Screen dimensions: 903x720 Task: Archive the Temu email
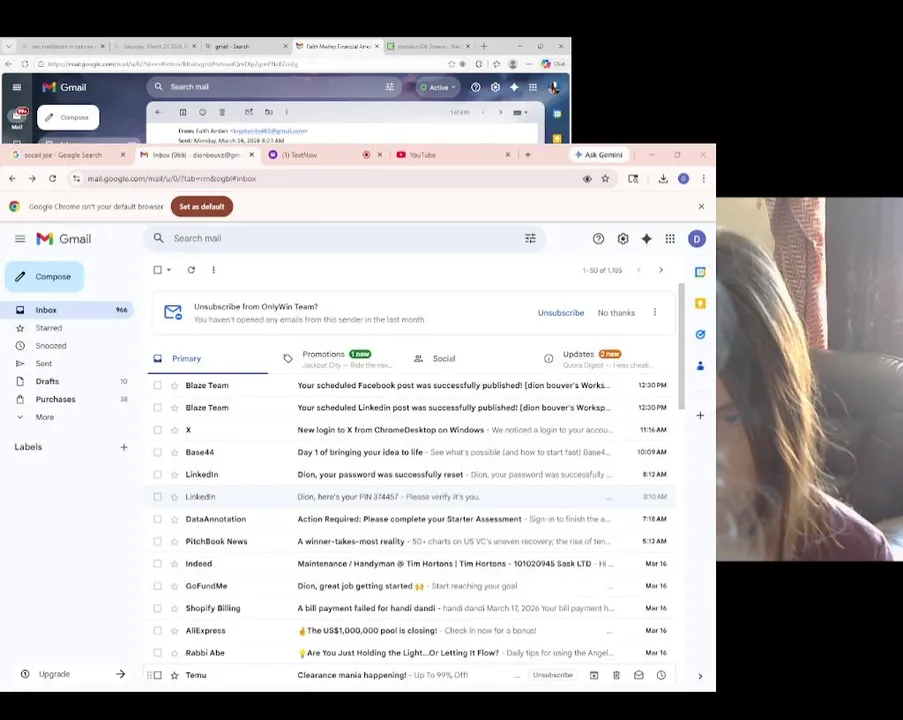coord(594,675)
